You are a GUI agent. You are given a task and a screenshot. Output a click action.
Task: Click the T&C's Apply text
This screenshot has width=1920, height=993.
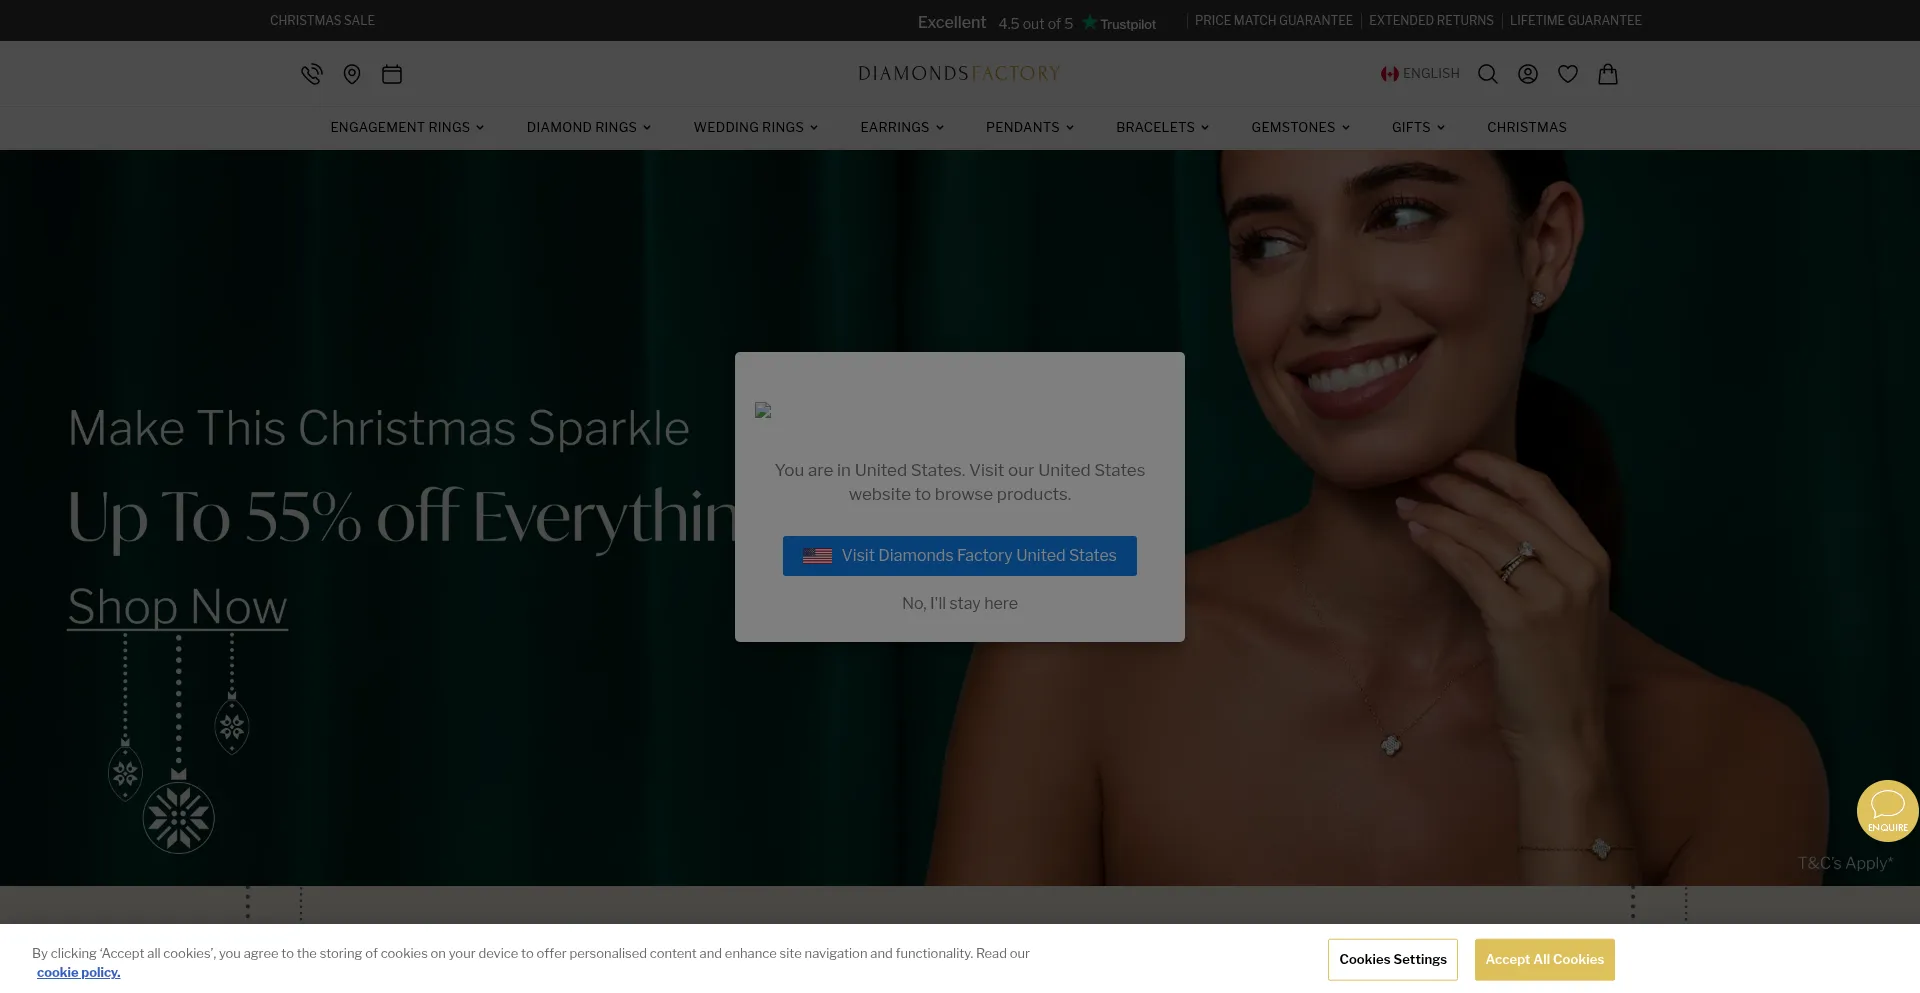[x=1845, y=863]
